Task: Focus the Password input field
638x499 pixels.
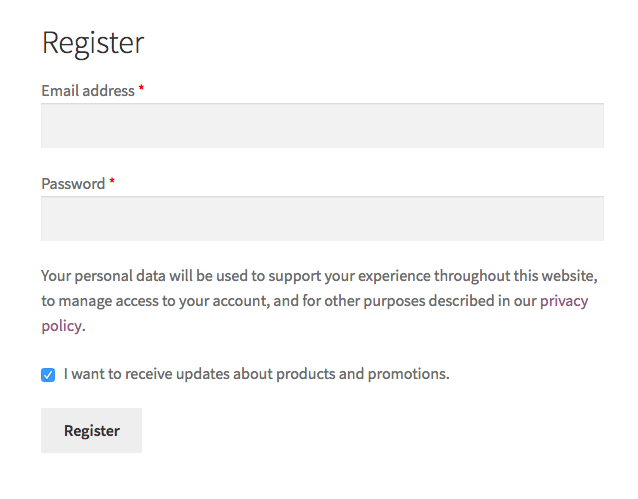Action: point(322,218)
